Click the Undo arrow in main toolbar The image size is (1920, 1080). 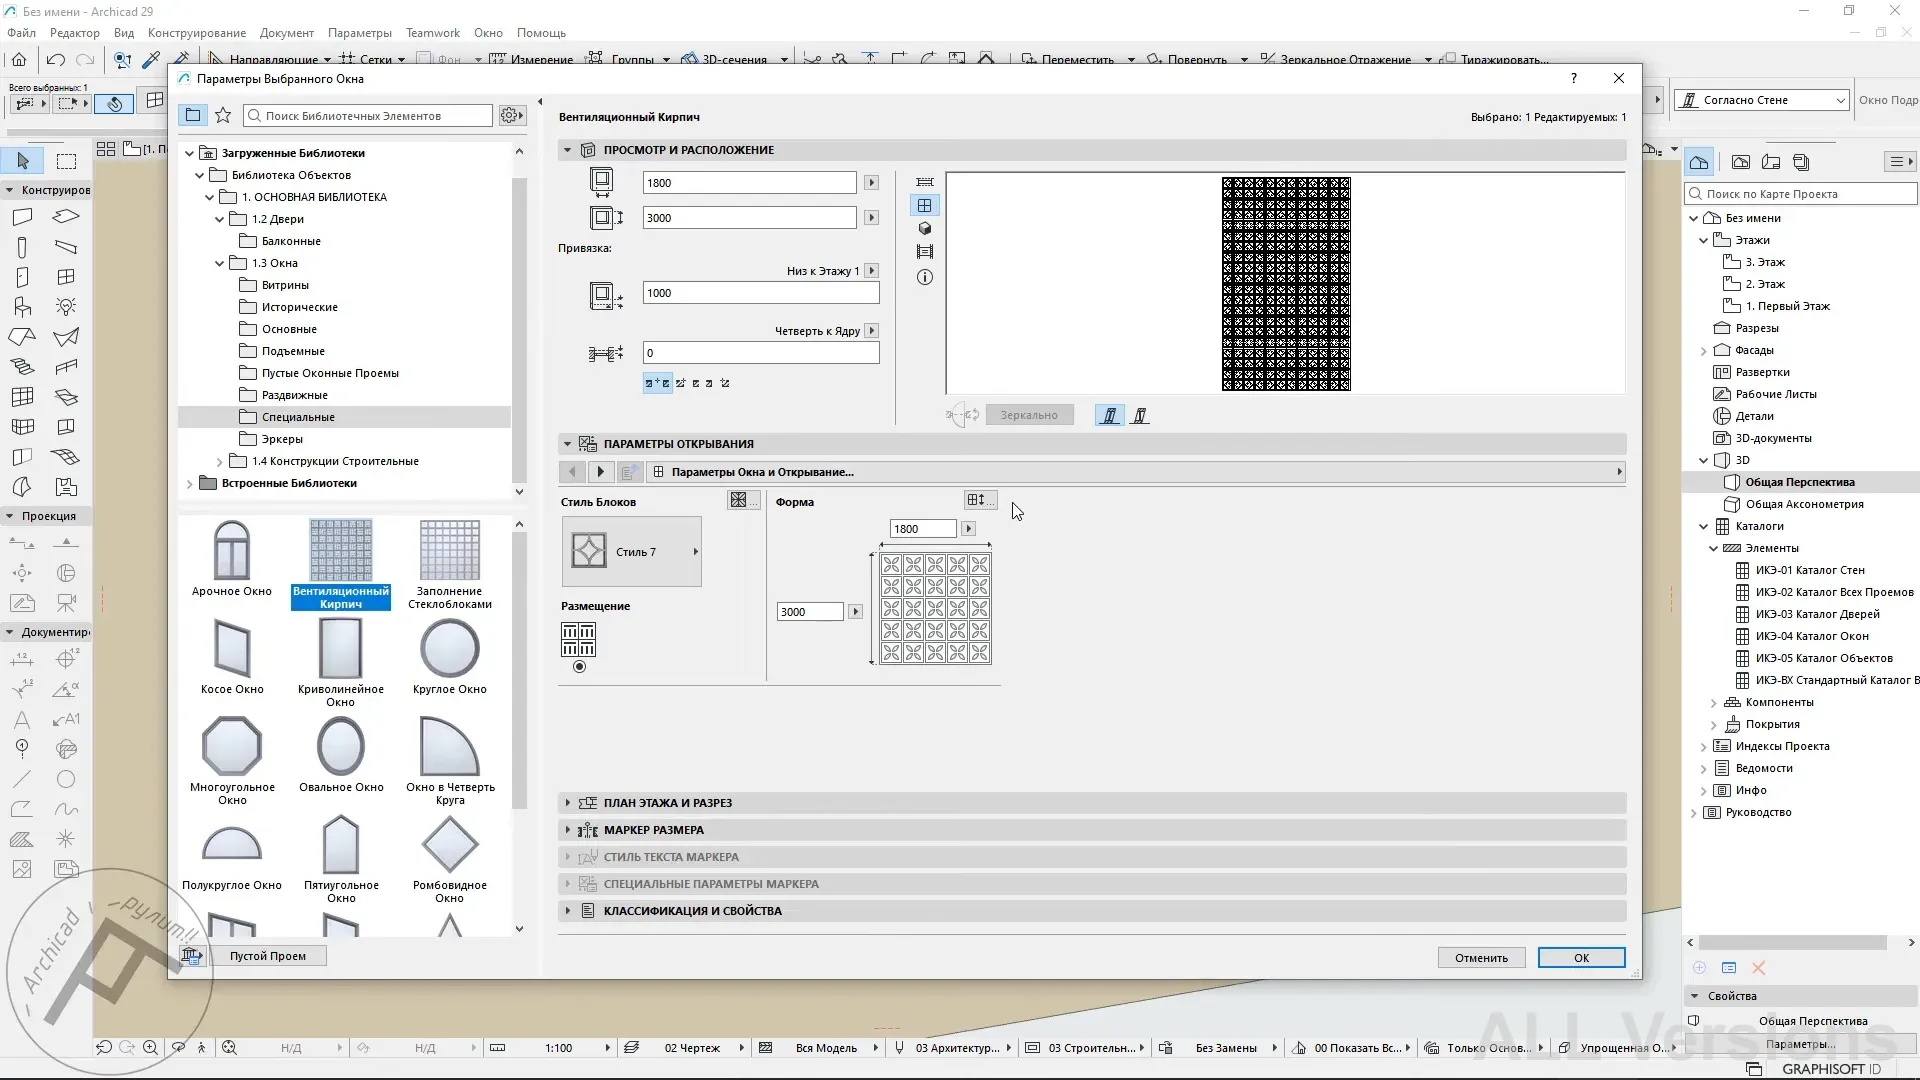click(56, 60)
